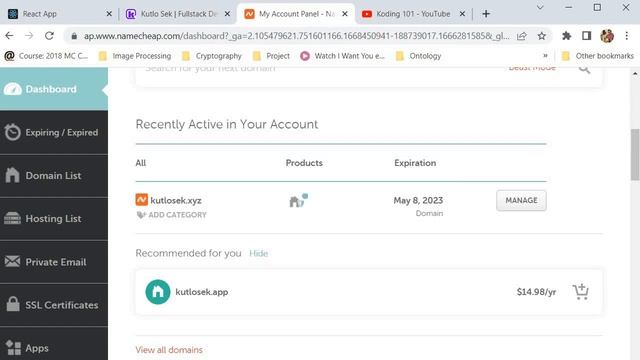This screenshot has width=640, height=360.
Task: Click the Domain List house icon
Action: (x=13, y=175)
